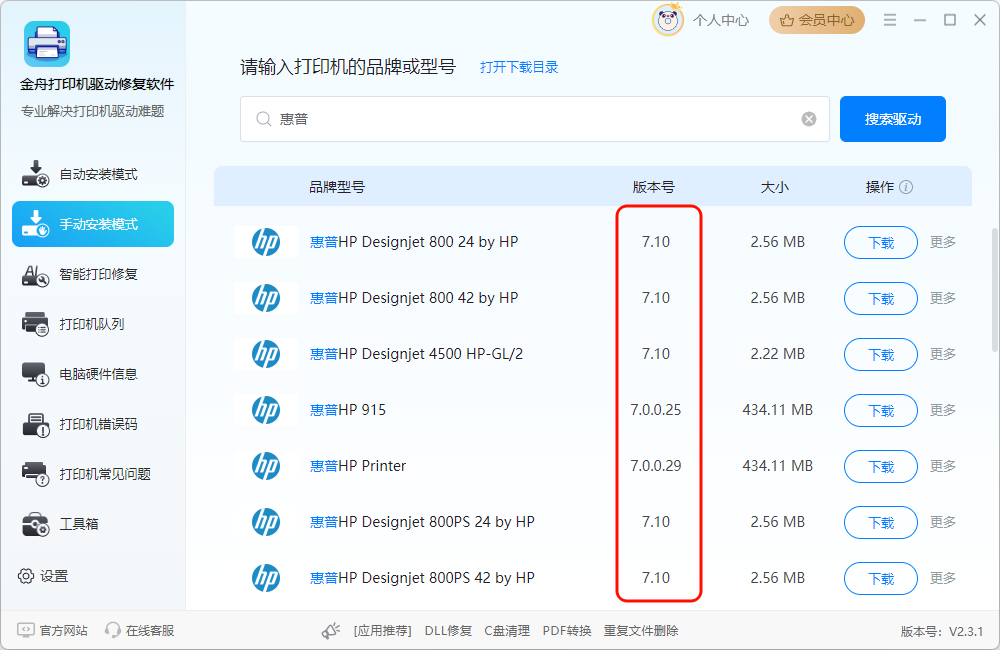Open 会员中心 button
The image size is (1000, 650).
coord(817,20)
